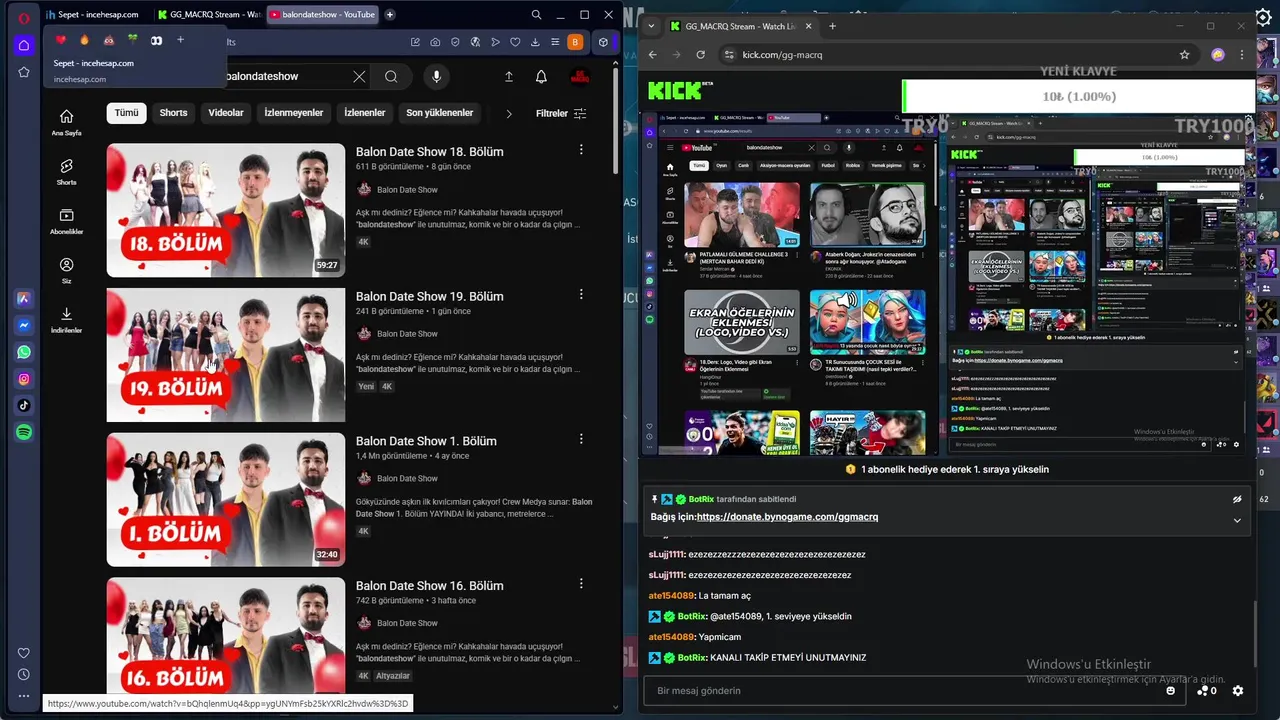Open WhatsApp in Opera sidebar
1280x720 pixels.
24,352
